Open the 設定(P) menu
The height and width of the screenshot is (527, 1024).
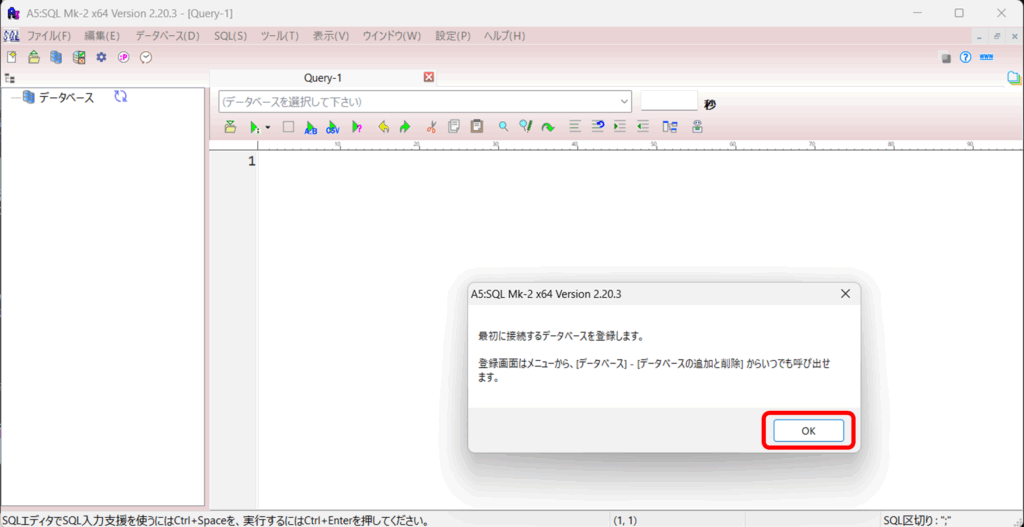pyautogui.click(x=453, y=36)
